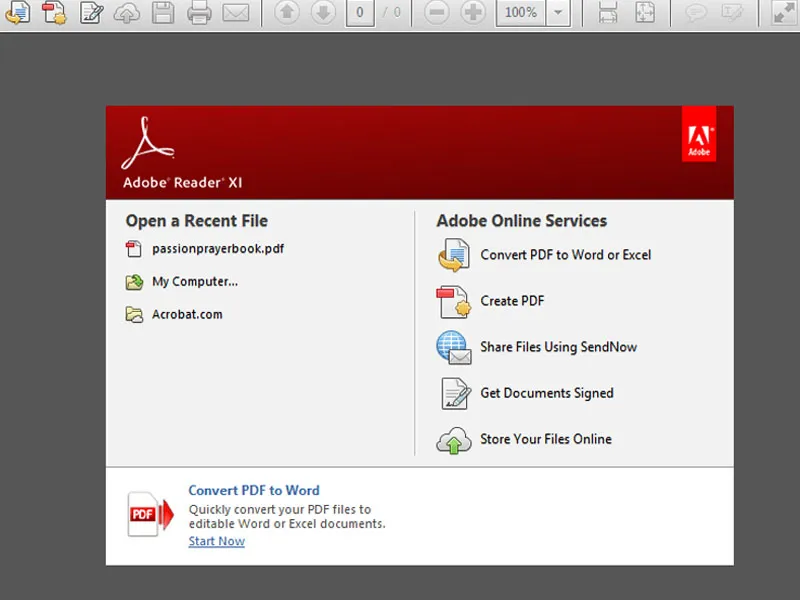This screenshot has width=800, height=600.
Task: Open Get Documents Signed service
Action: (x=546, y=393)
